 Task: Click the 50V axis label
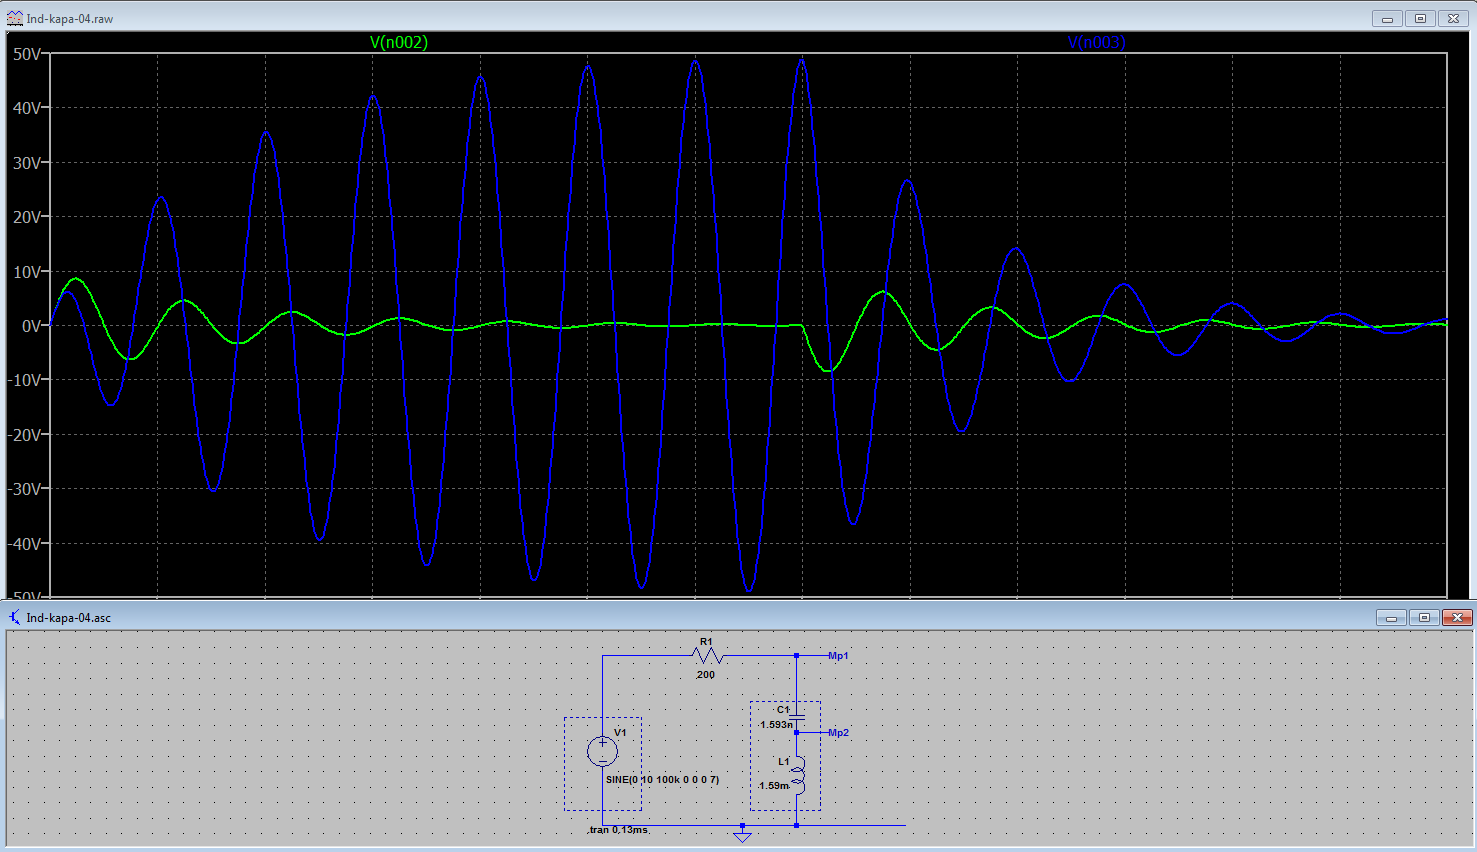[x=26, y=54]
